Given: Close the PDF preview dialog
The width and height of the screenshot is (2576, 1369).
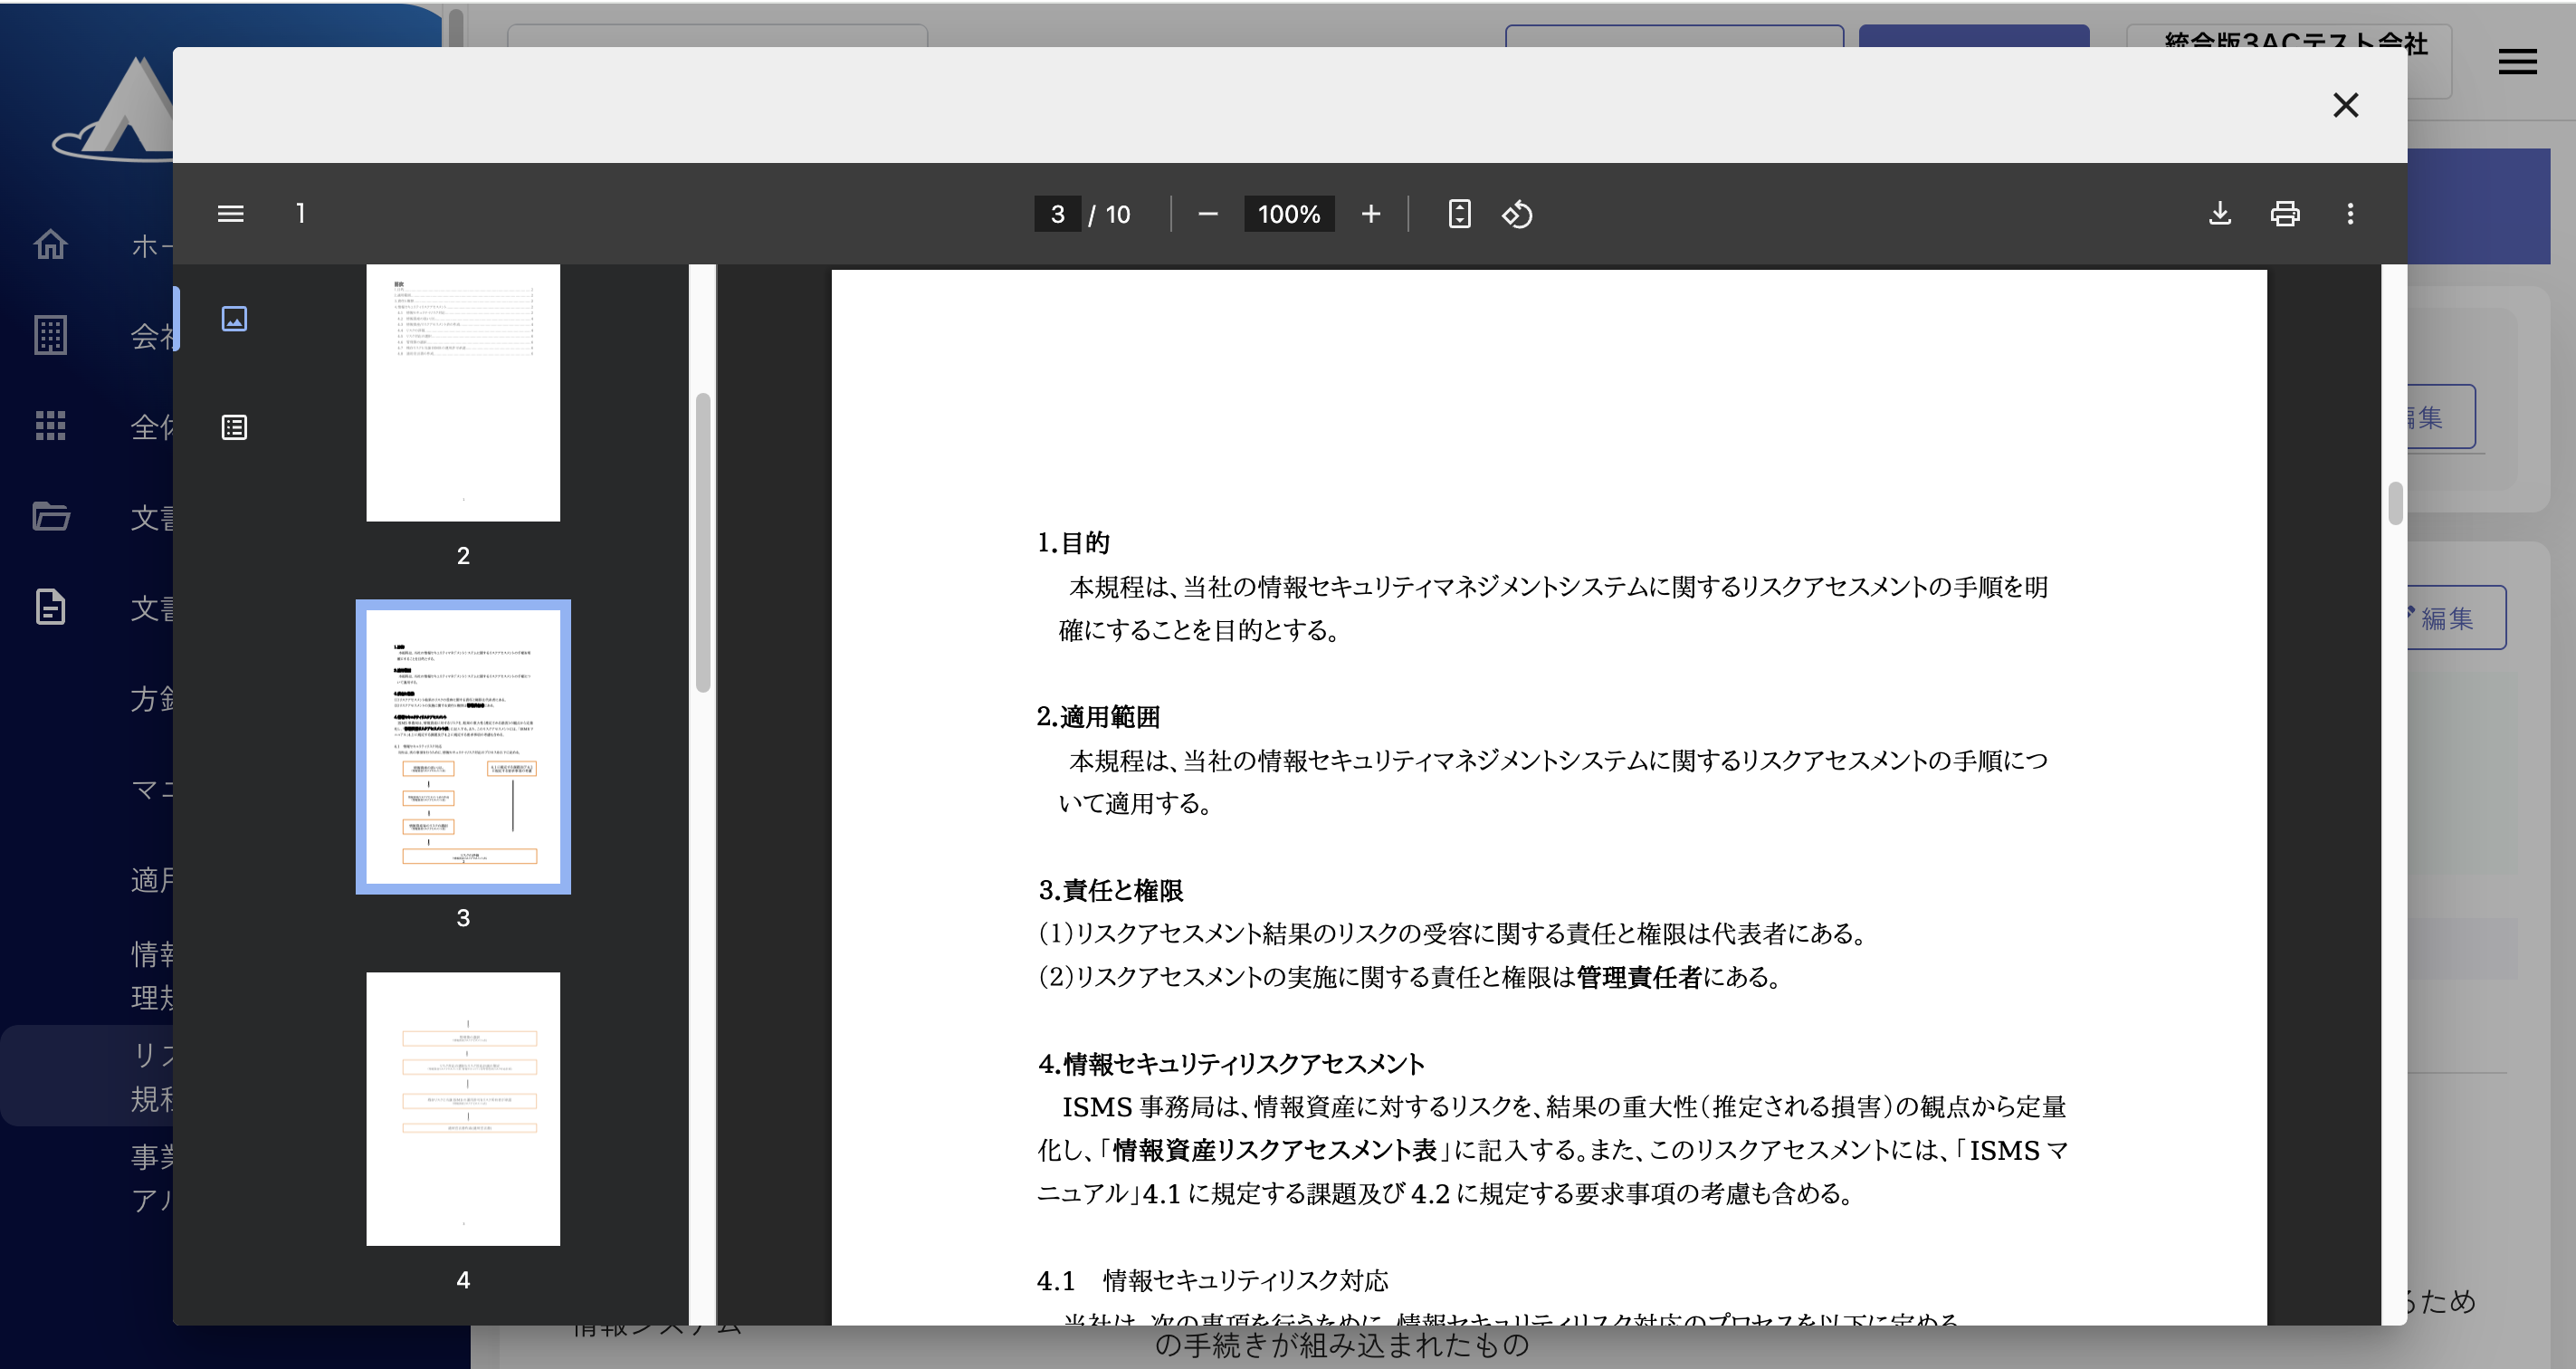Looking at the screenshot, I should point(2345,105).
